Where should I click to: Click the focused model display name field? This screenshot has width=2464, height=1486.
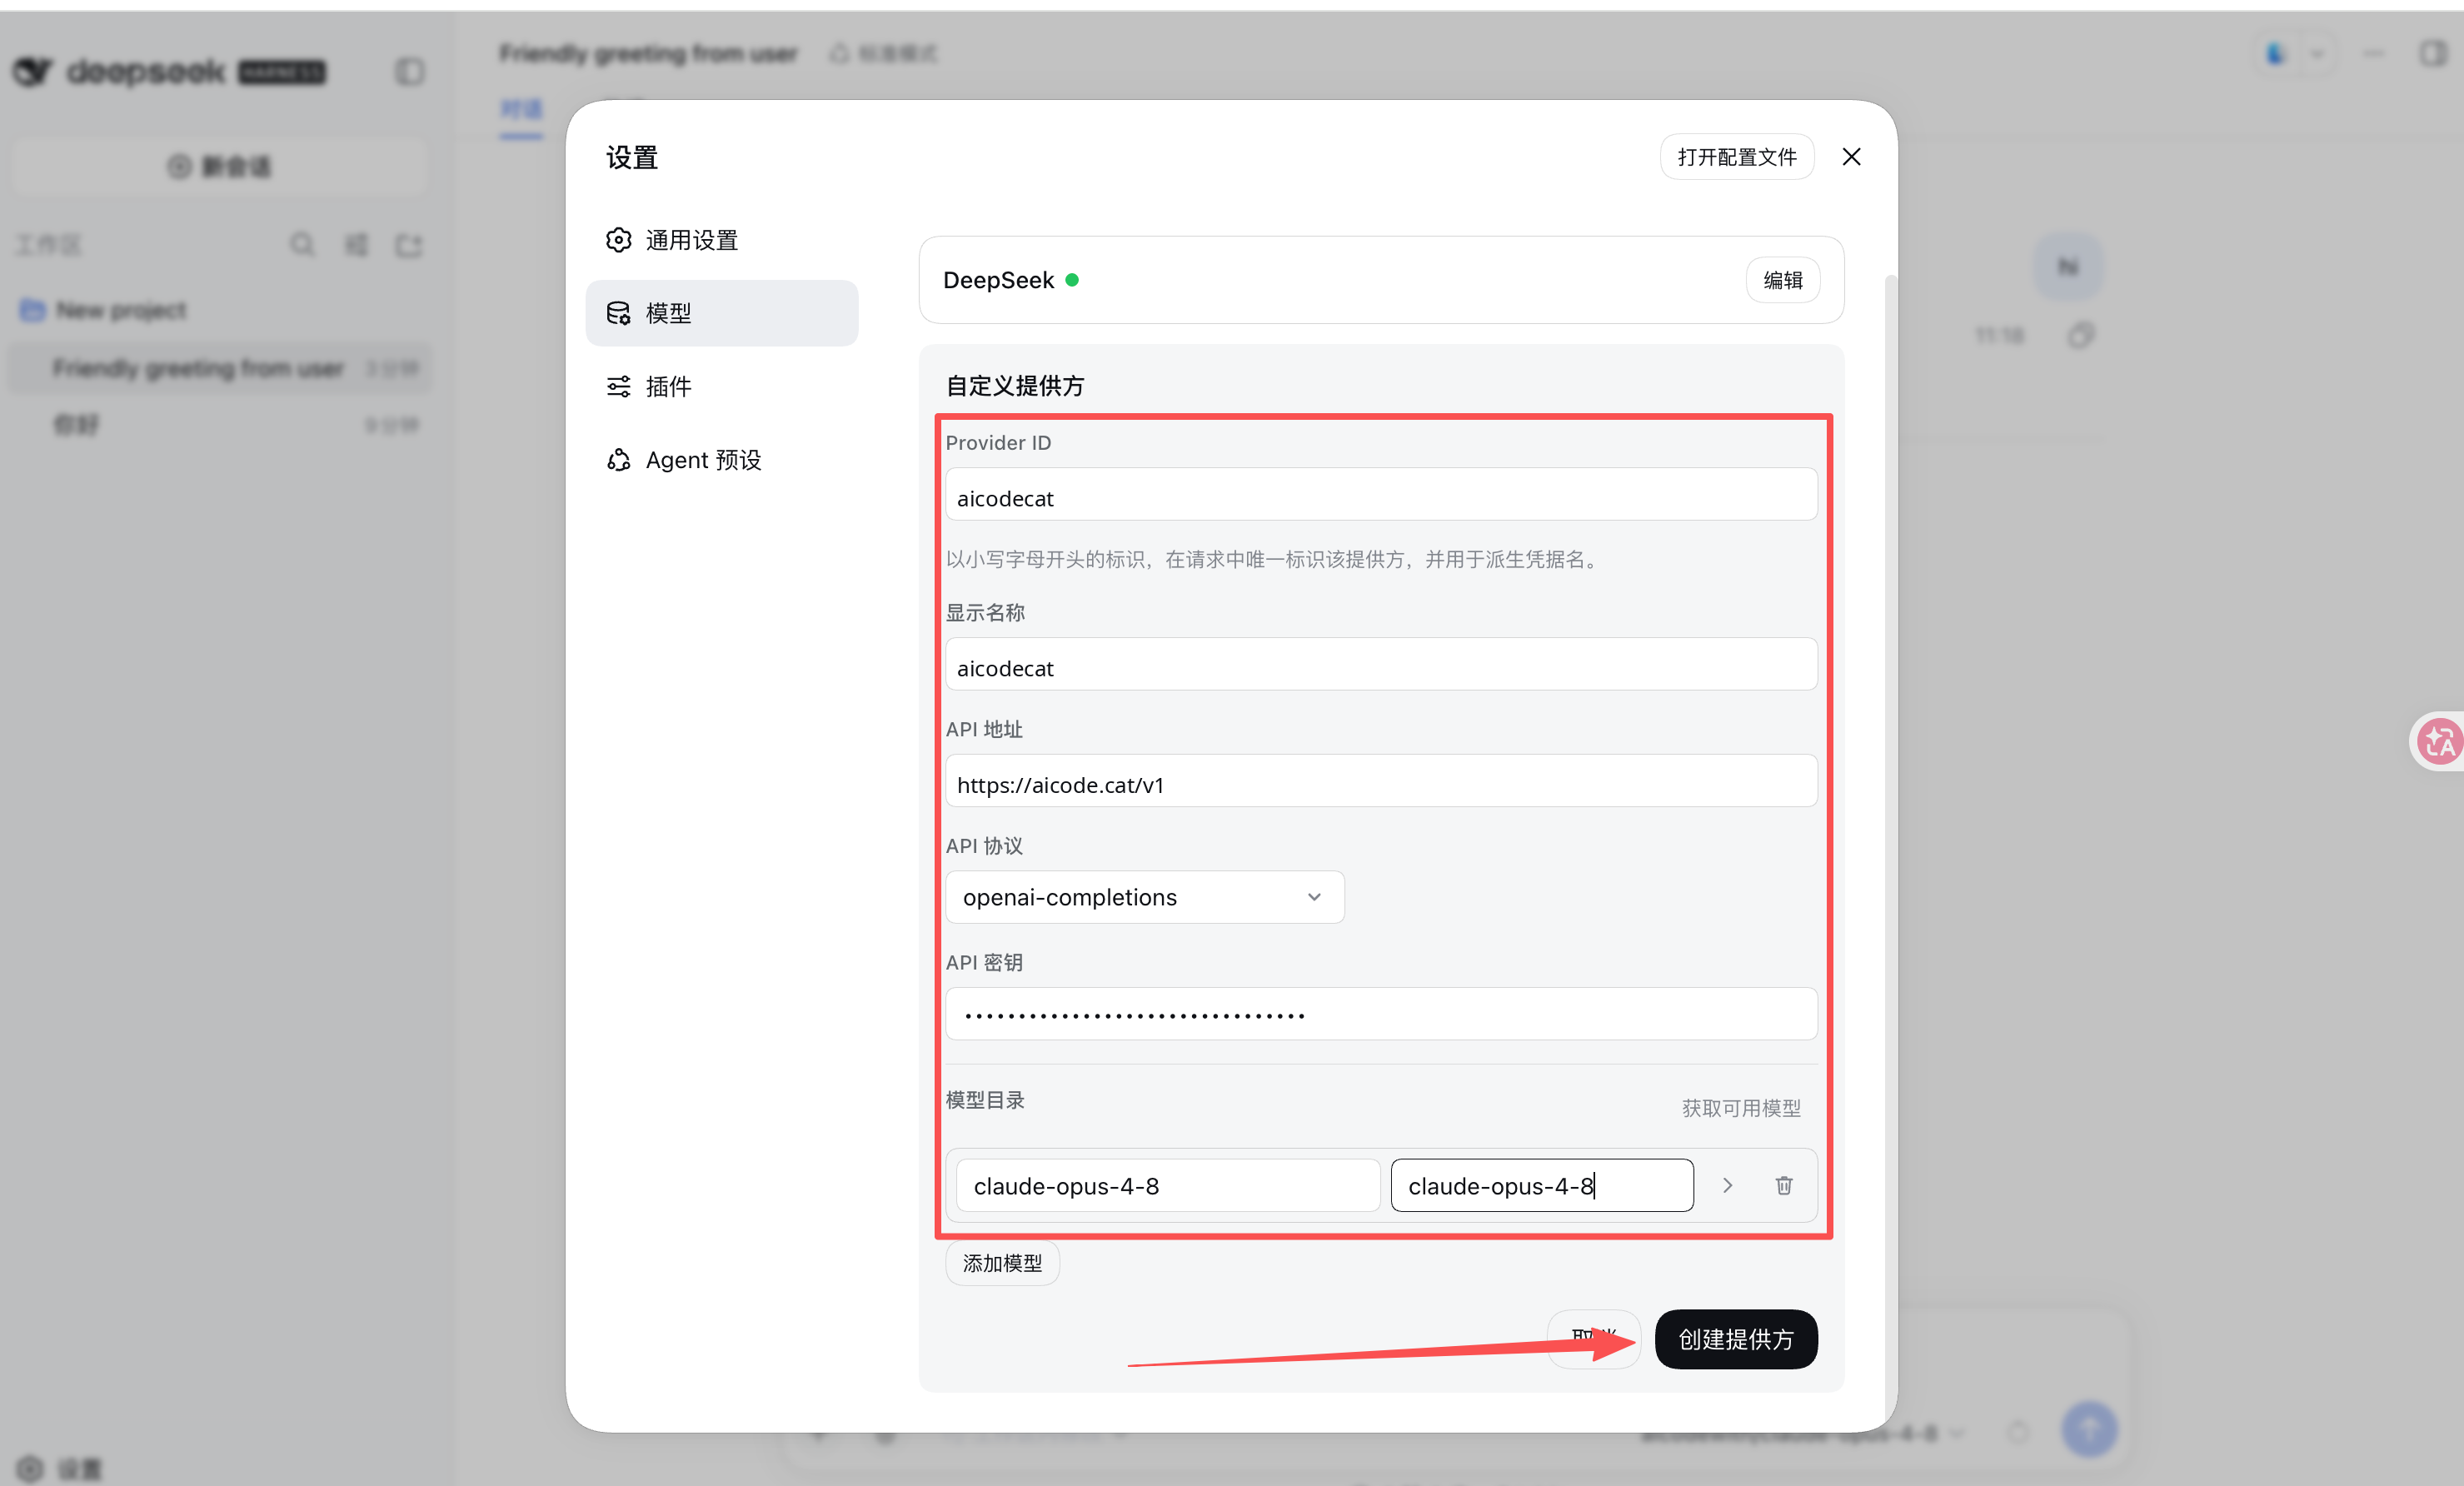[x=1542, y=1186]
